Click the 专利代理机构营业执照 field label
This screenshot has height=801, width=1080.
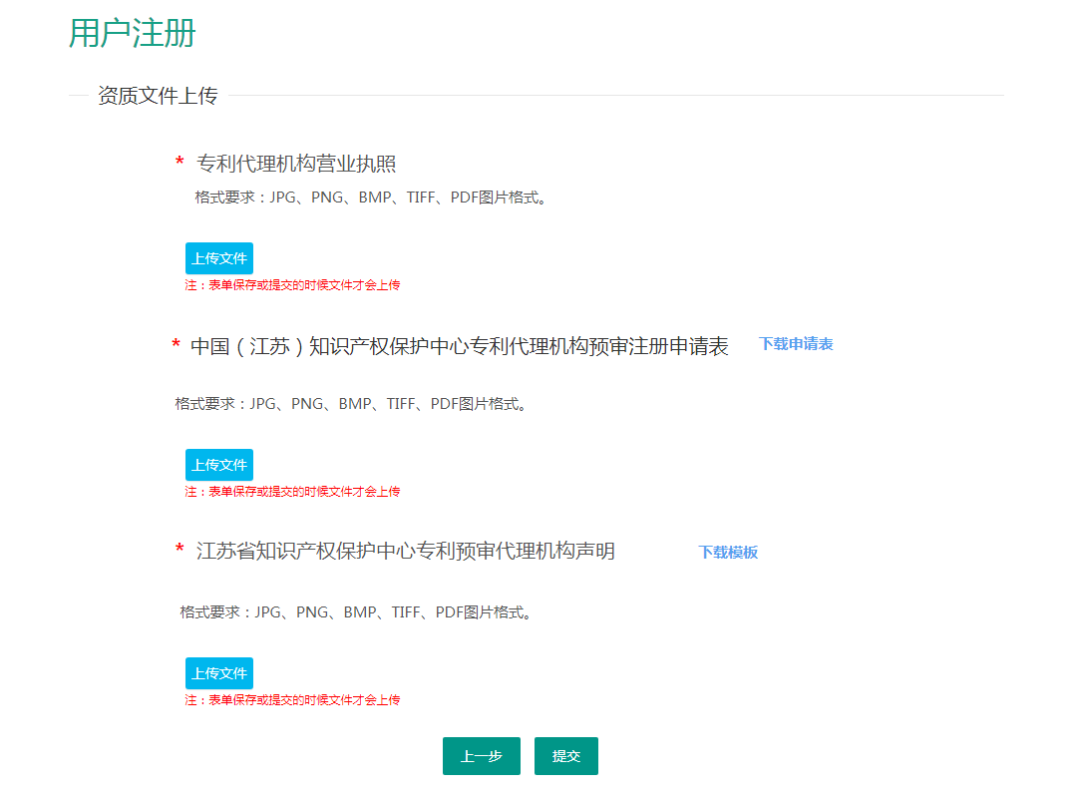tap(296, 164)
